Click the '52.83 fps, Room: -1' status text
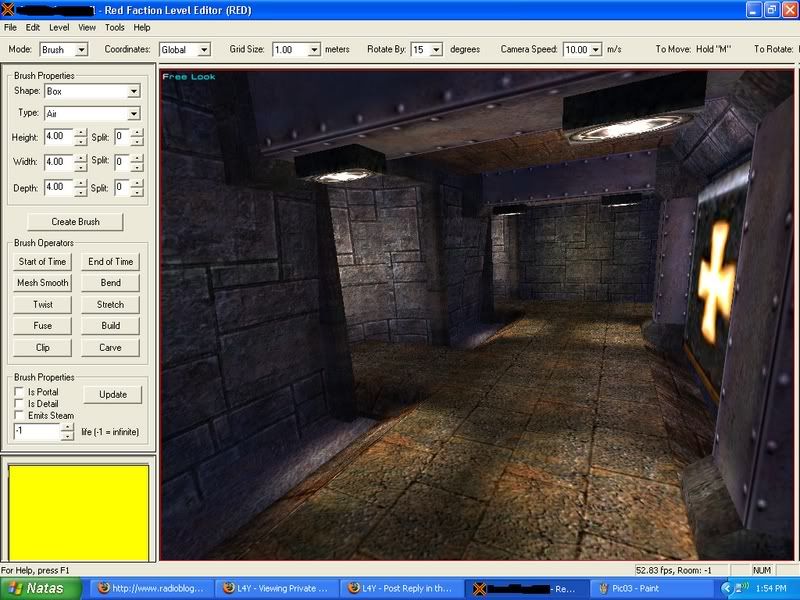The height and width of the screenshot is (600, 800). click(x=674, y=570)
